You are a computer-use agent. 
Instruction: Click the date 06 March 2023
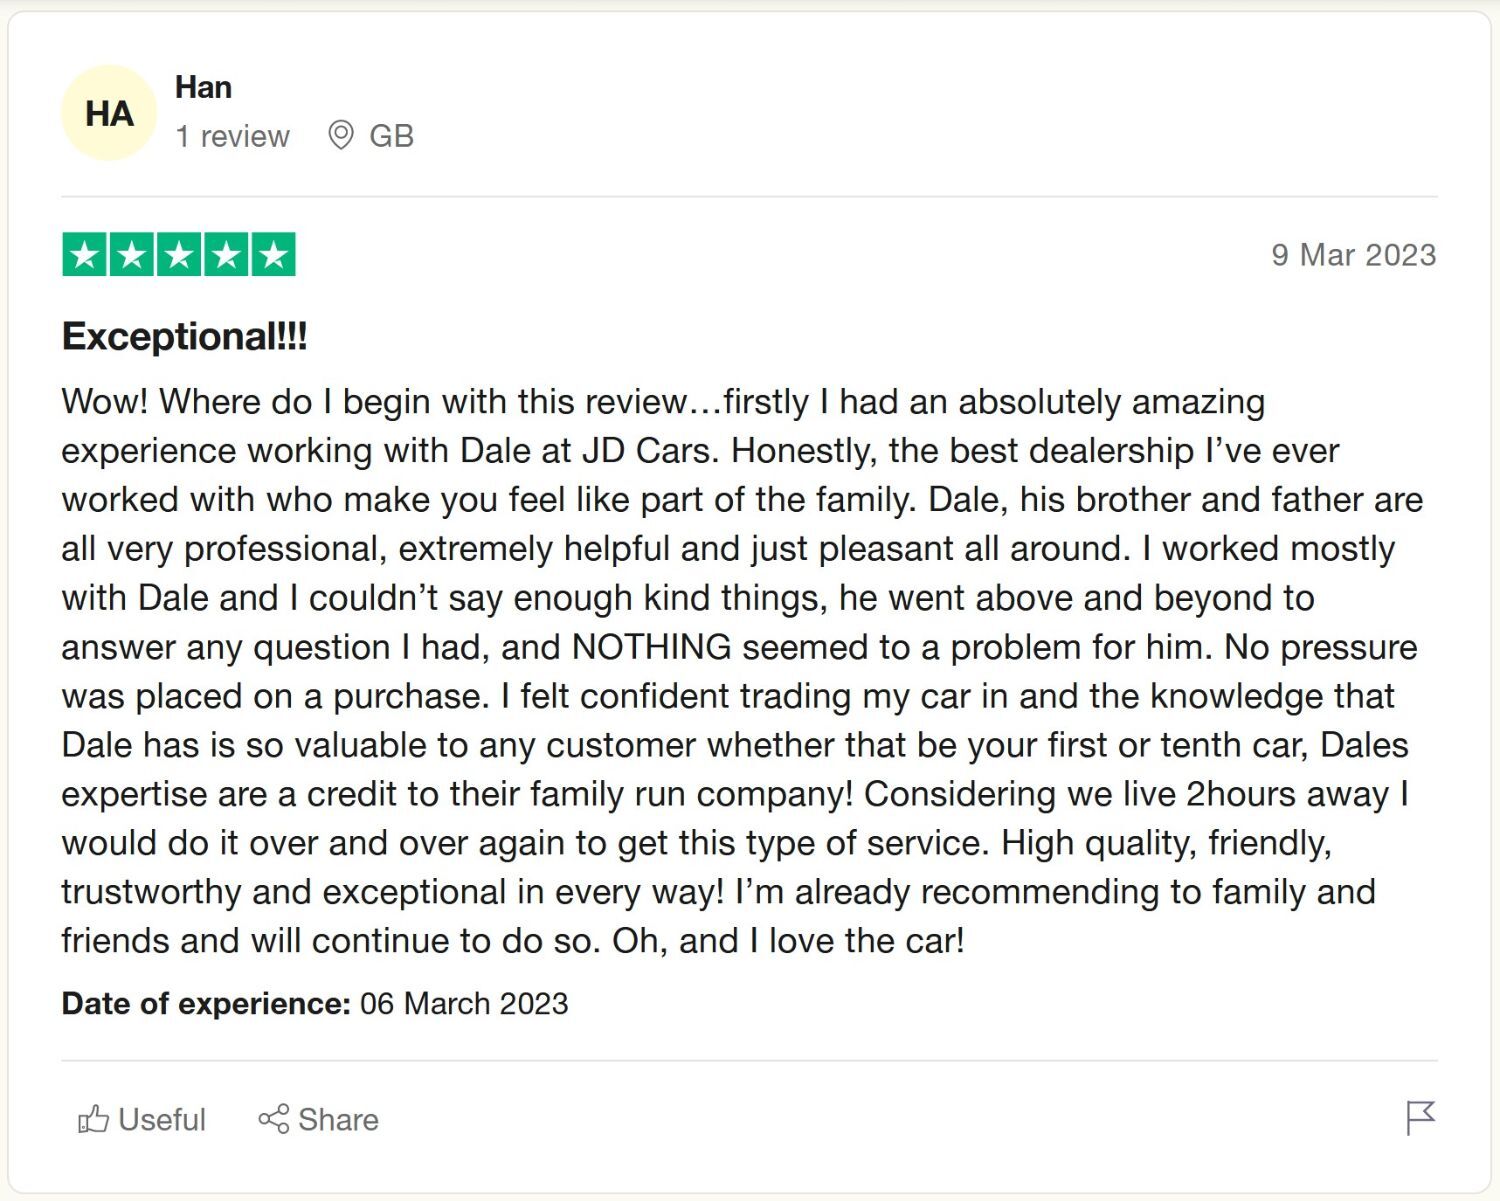coord(464,1003)
